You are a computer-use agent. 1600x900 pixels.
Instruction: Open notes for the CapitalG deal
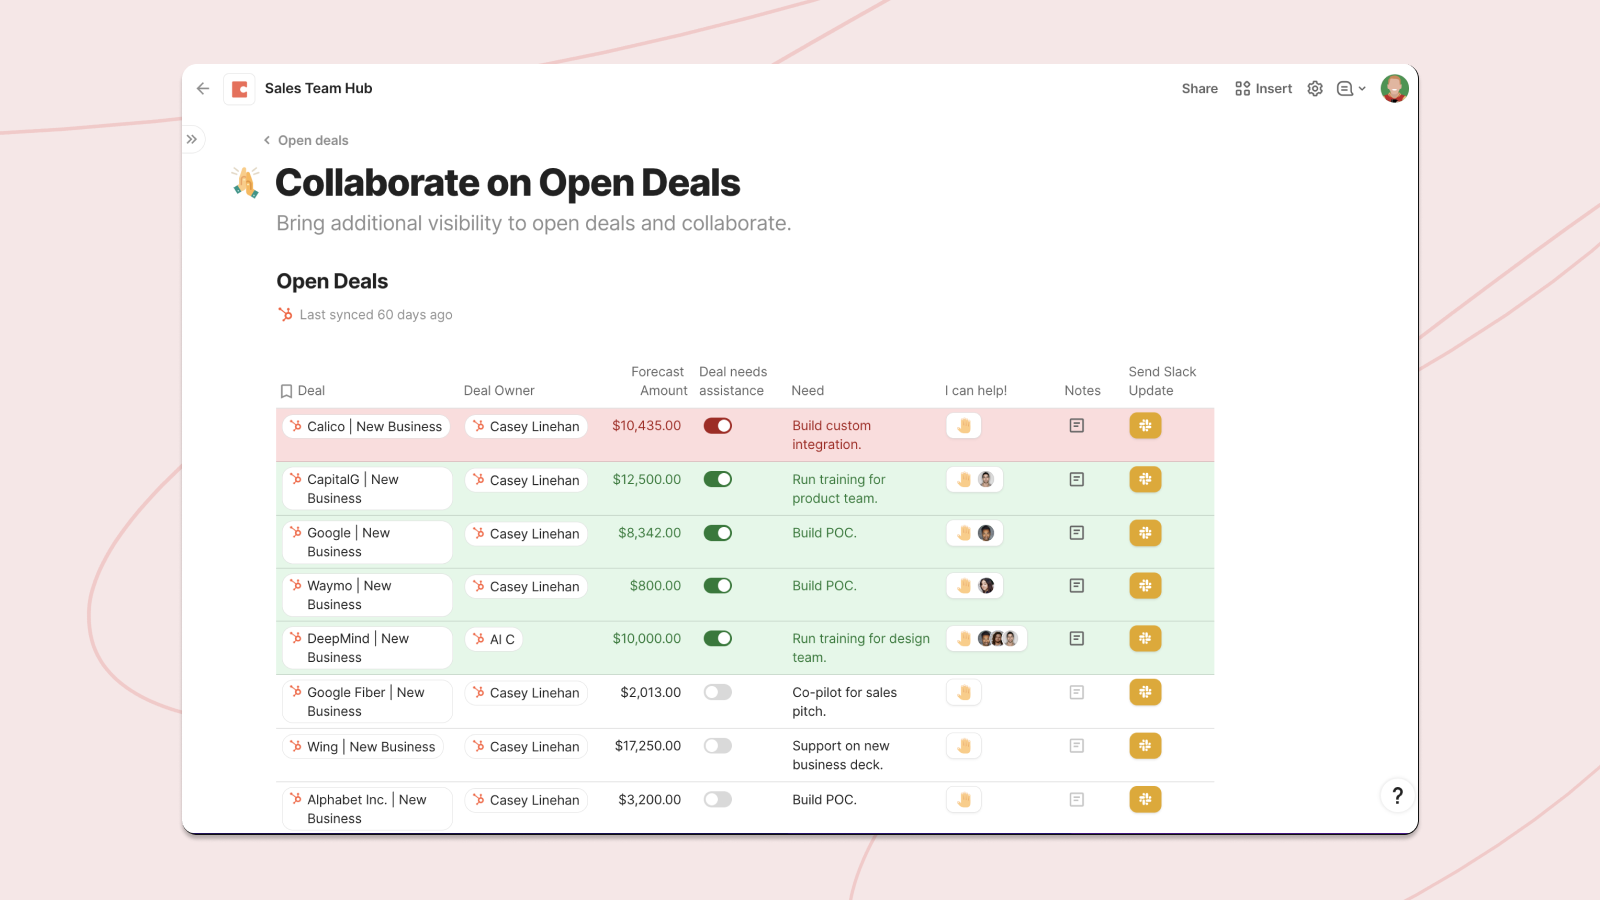point(1076,479)
